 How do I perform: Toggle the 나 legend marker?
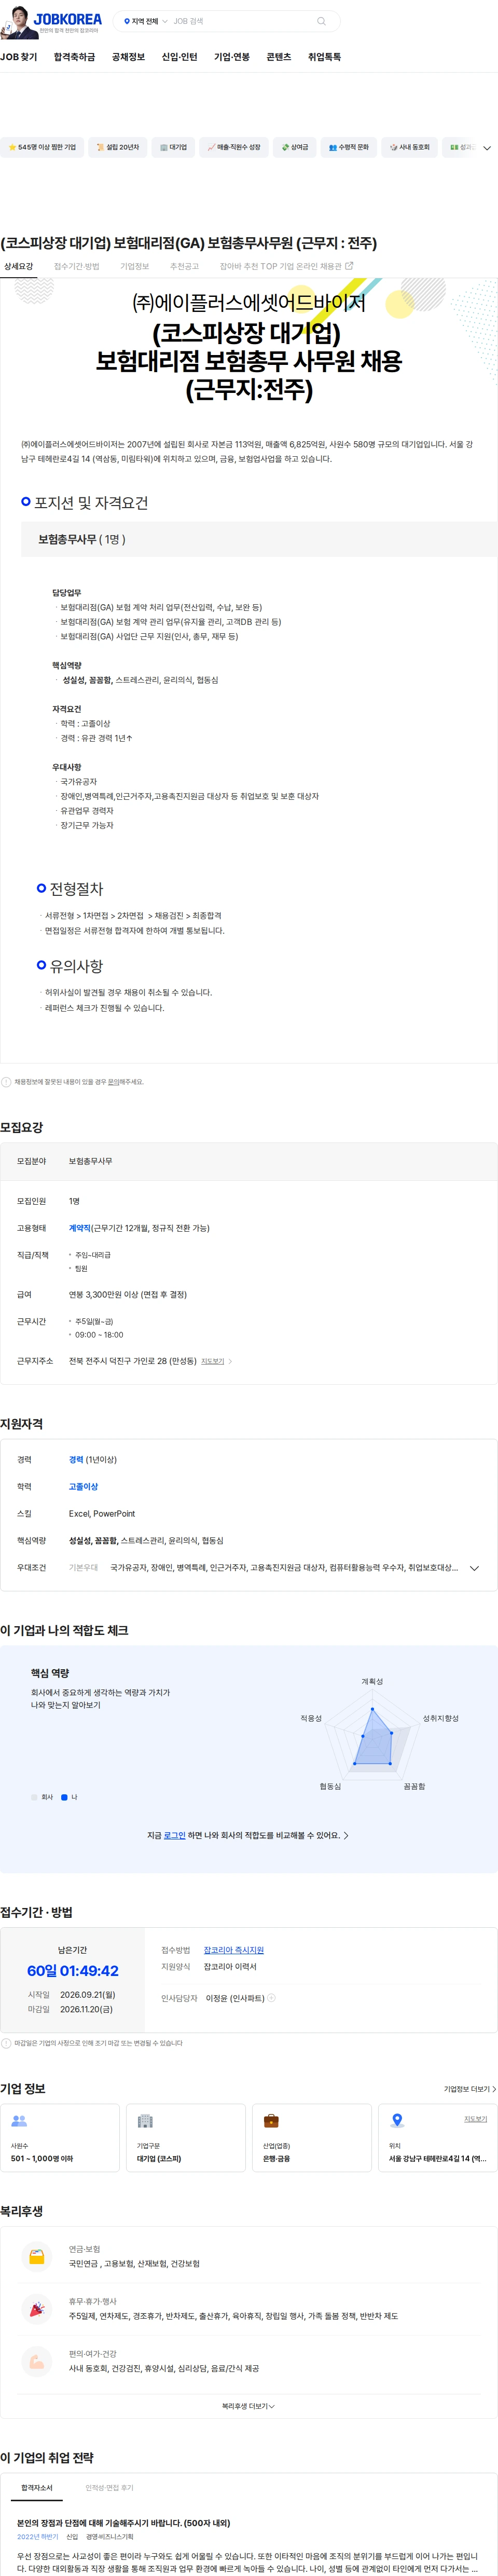pos(64,1797)
